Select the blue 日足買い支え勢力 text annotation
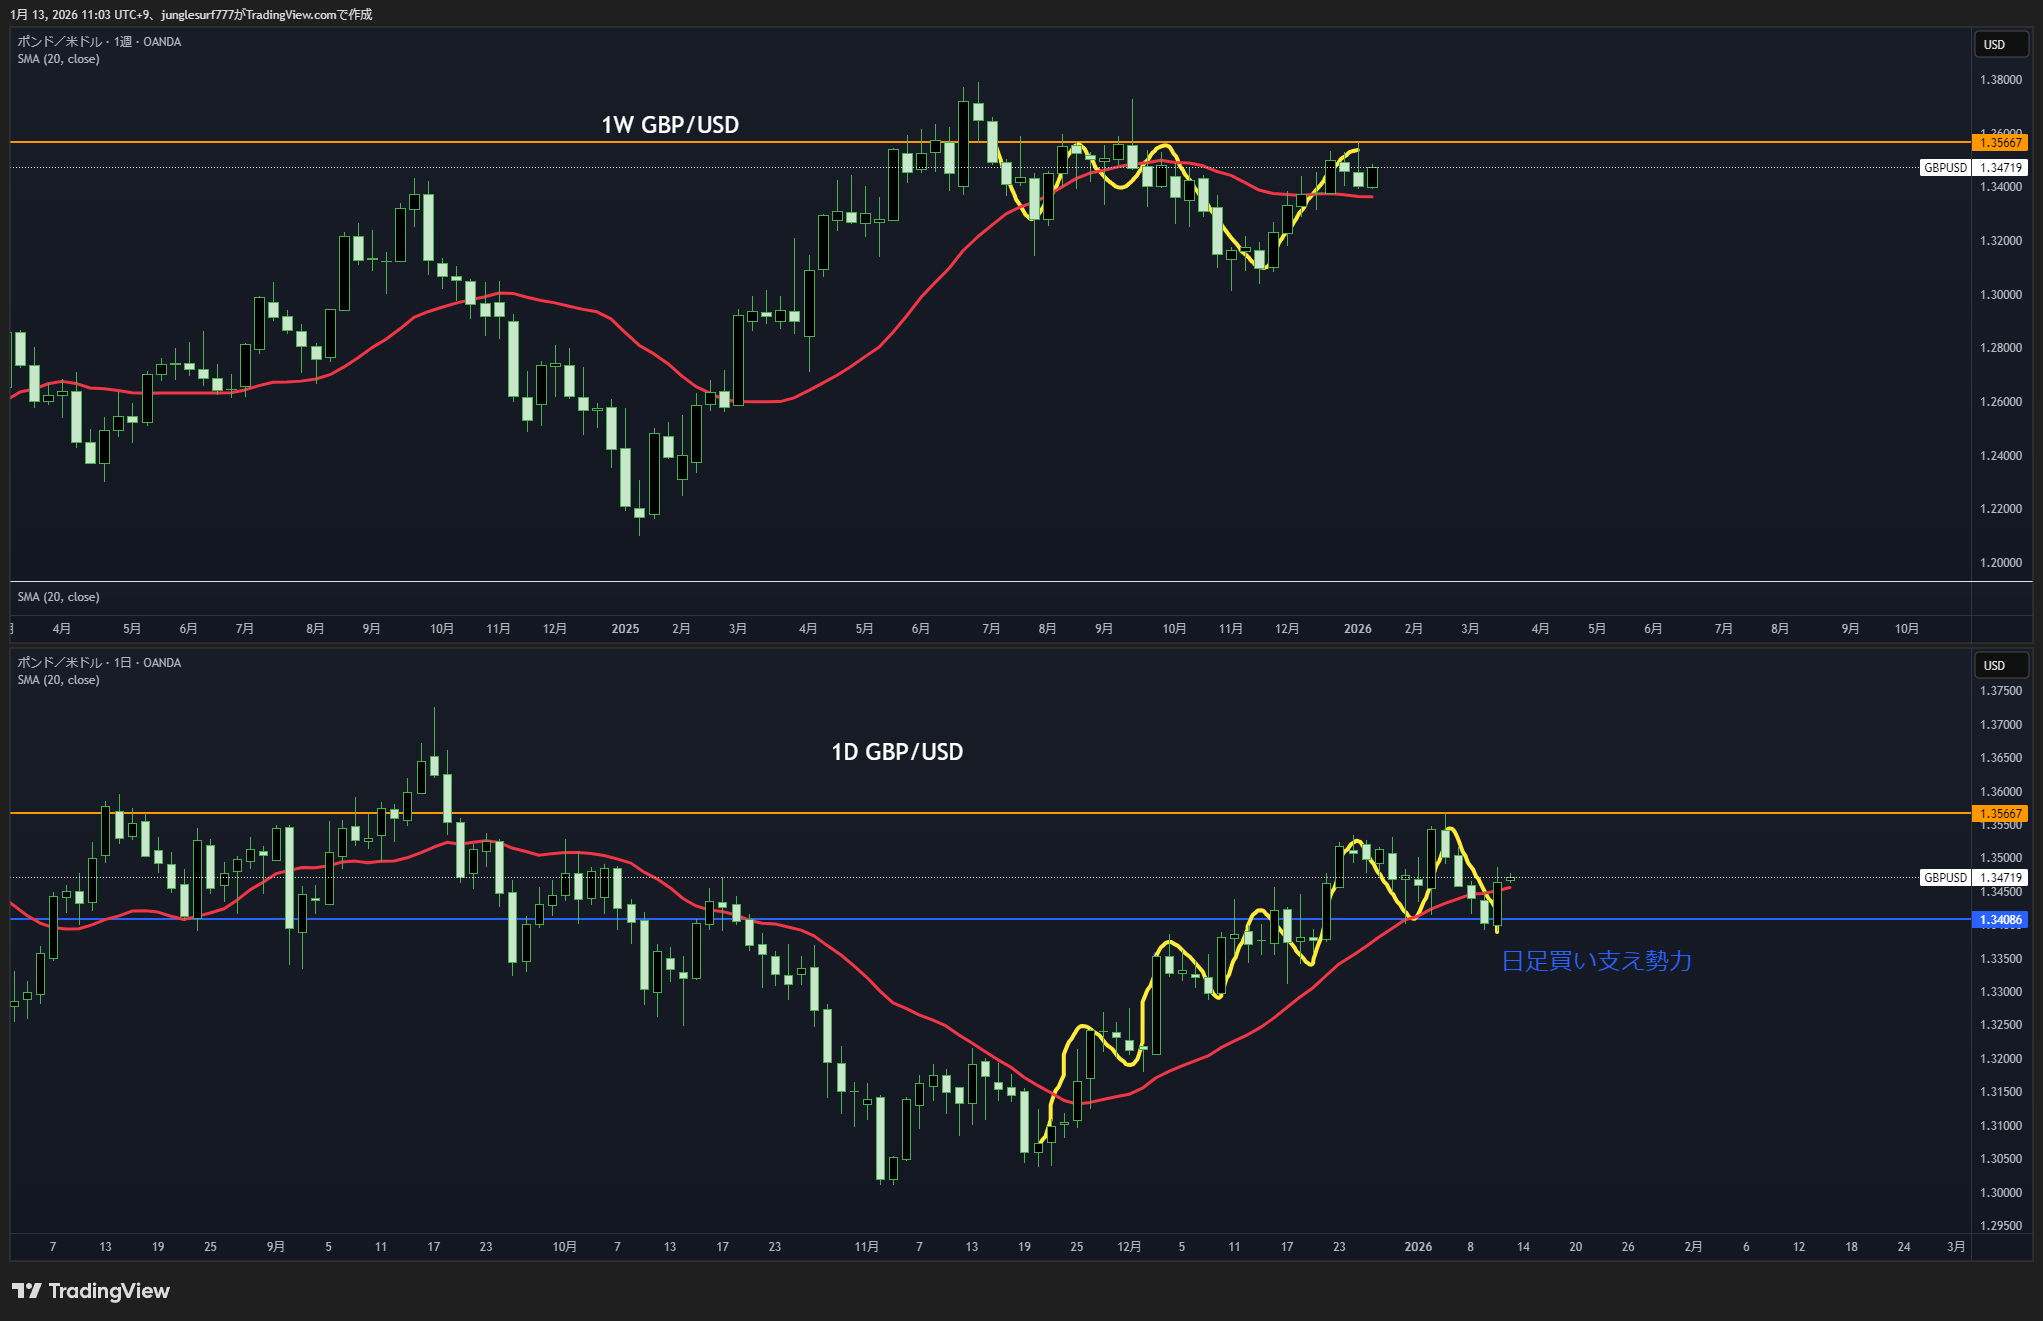The width and height of the screenshot is (2043, 1321). [1596, 961]
